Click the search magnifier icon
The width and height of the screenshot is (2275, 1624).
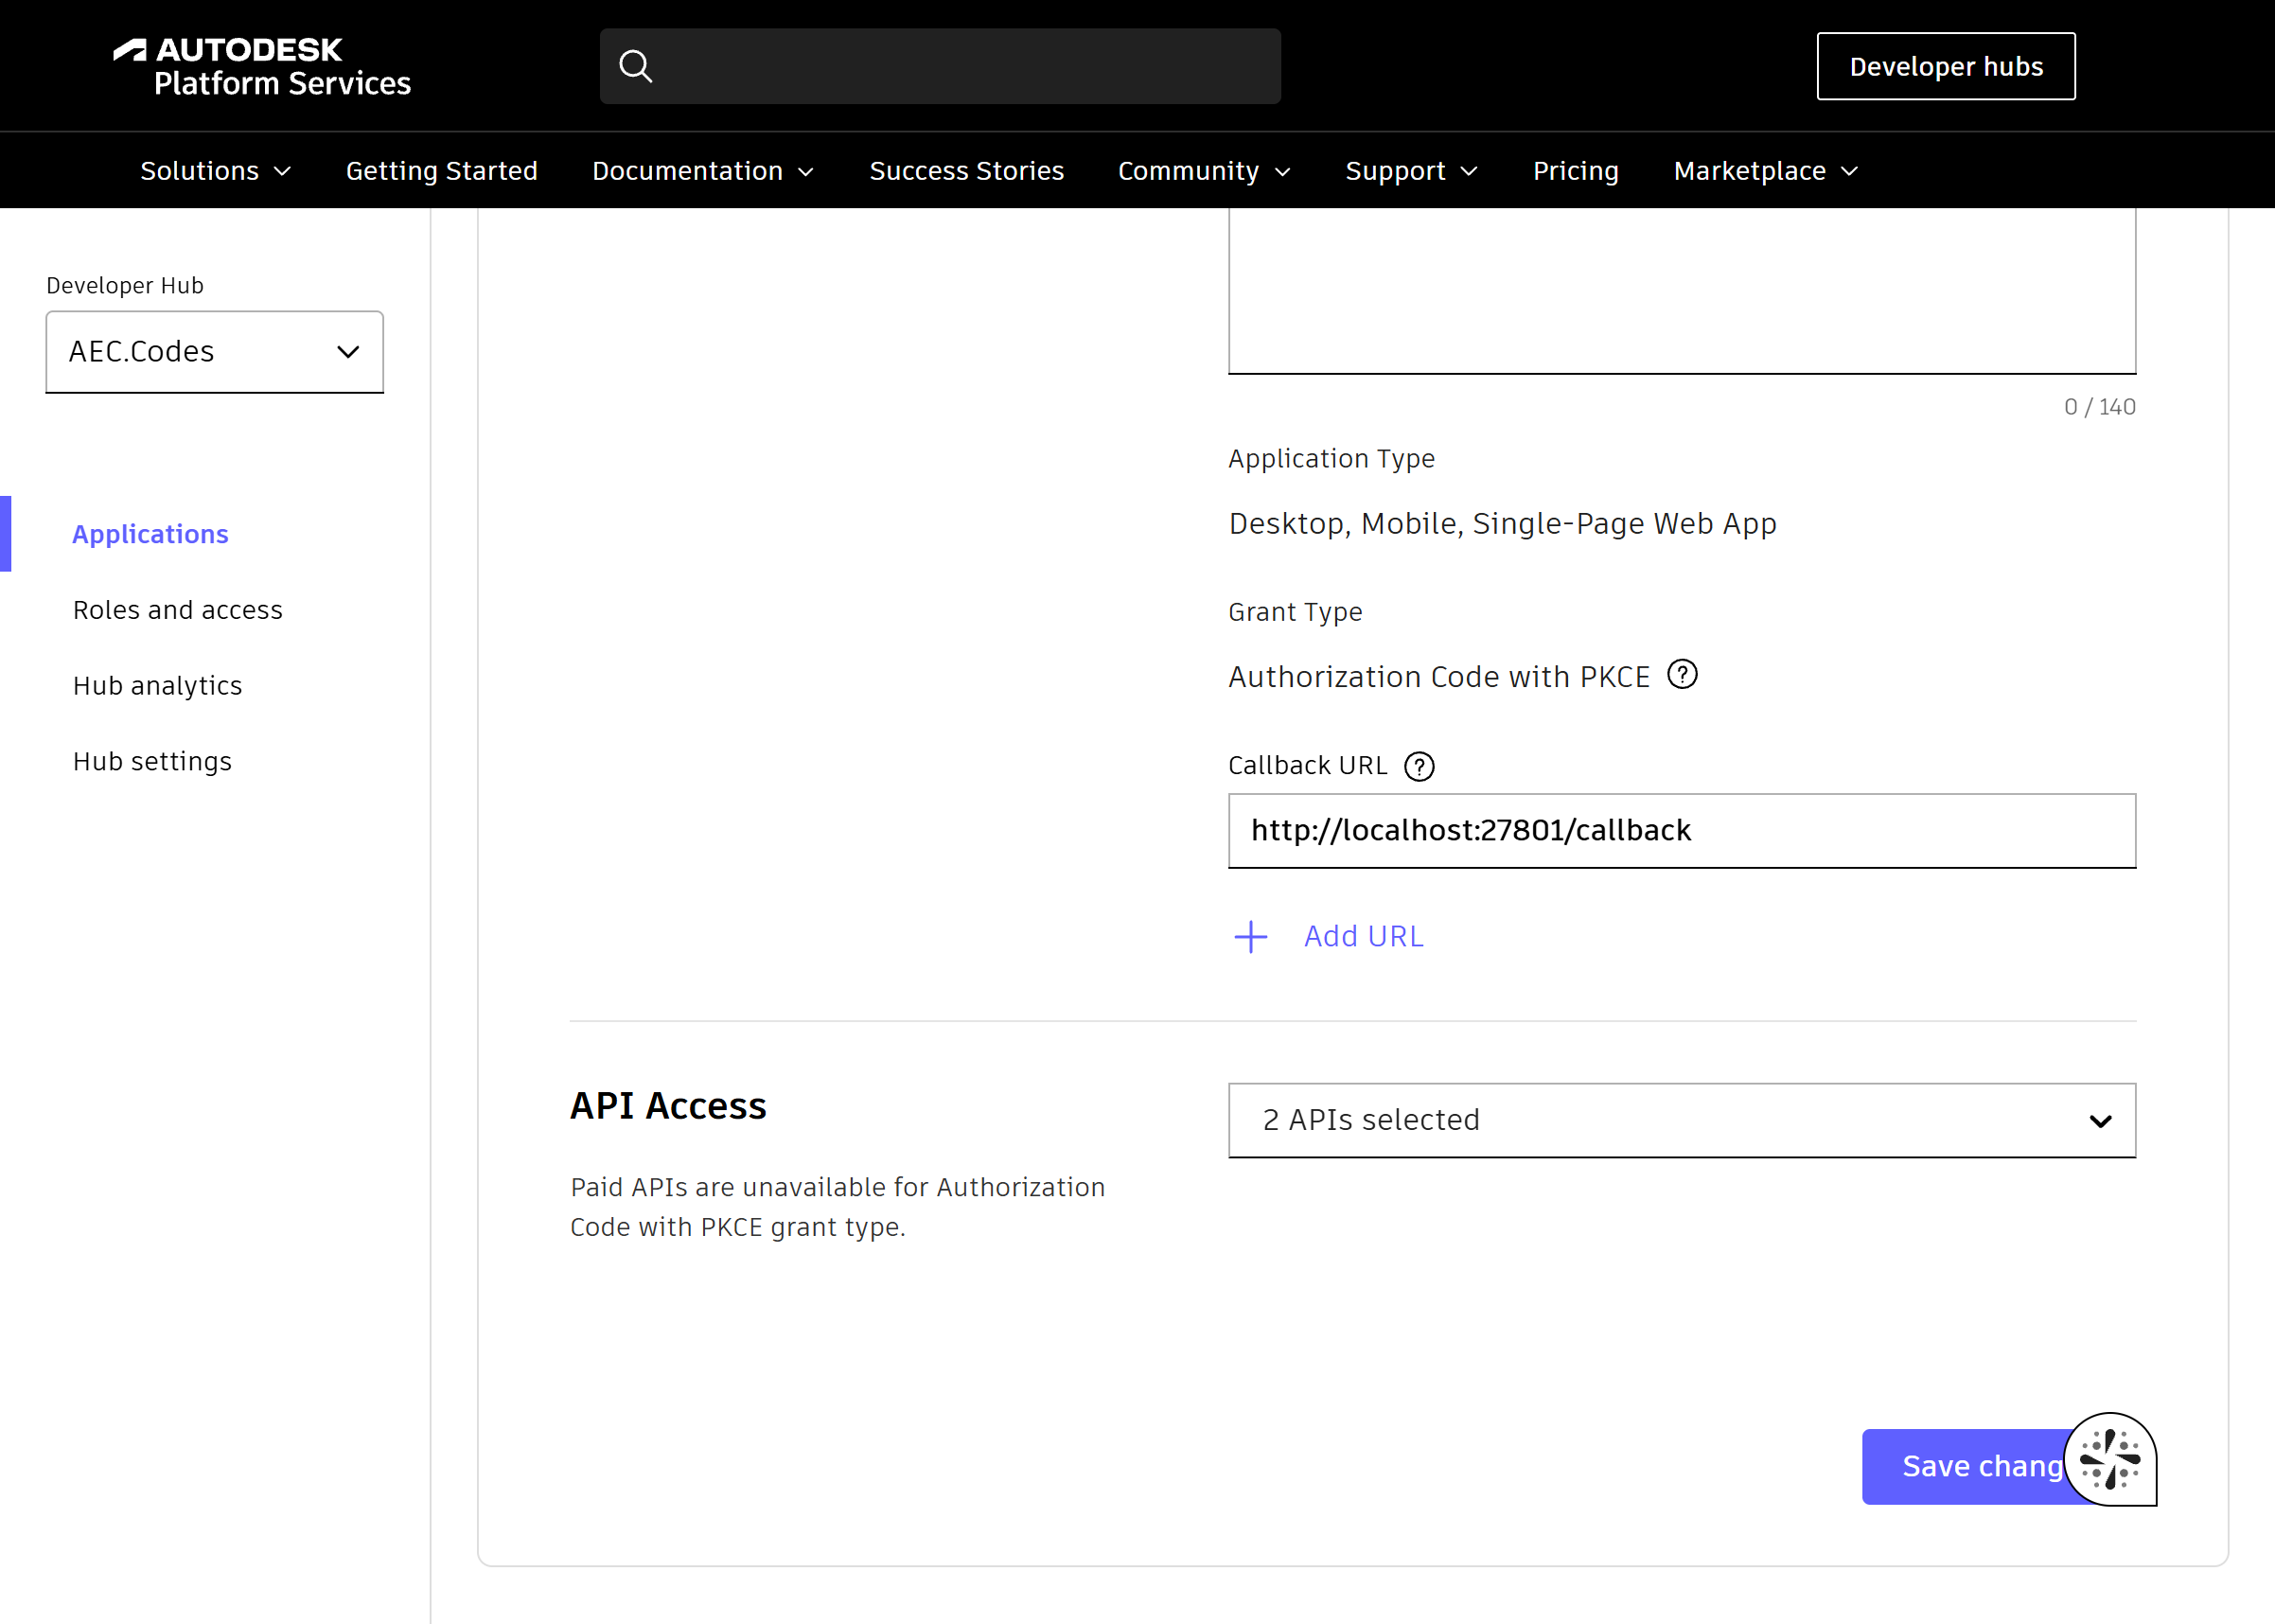636,66
